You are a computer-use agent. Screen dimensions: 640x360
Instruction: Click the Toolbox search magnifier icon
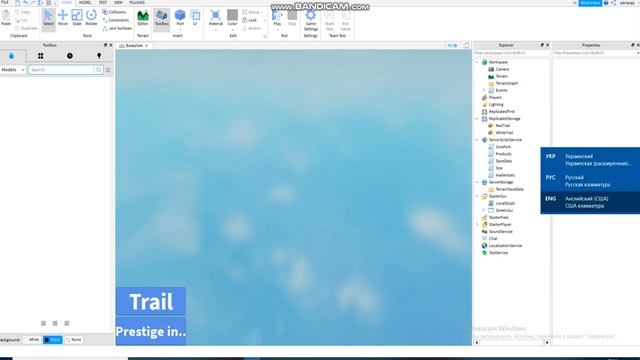click(x=99, y=70)
